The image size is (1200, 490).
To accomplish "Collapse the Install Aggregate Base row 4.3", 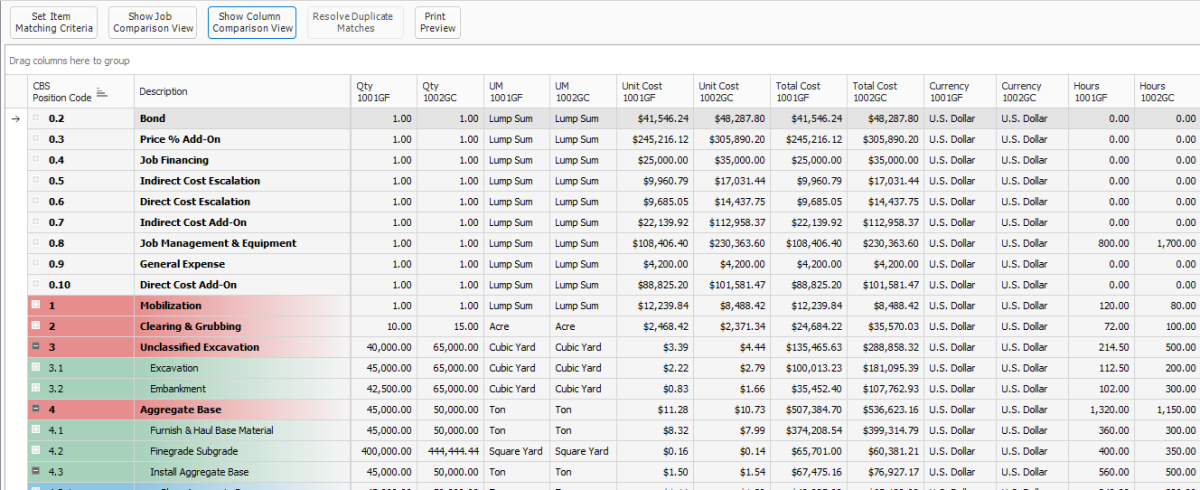I will pyautogui.click(x=36, y=471).
